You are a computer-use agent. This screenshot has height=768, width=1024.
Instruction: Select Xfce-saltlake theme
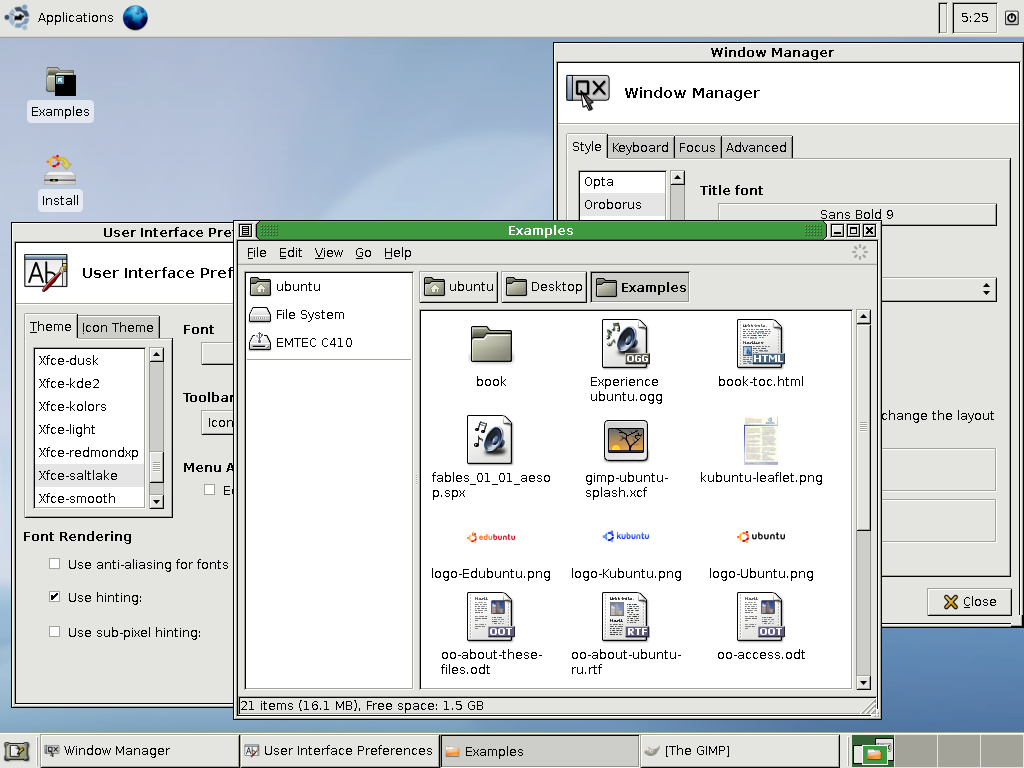coord(89,475)
